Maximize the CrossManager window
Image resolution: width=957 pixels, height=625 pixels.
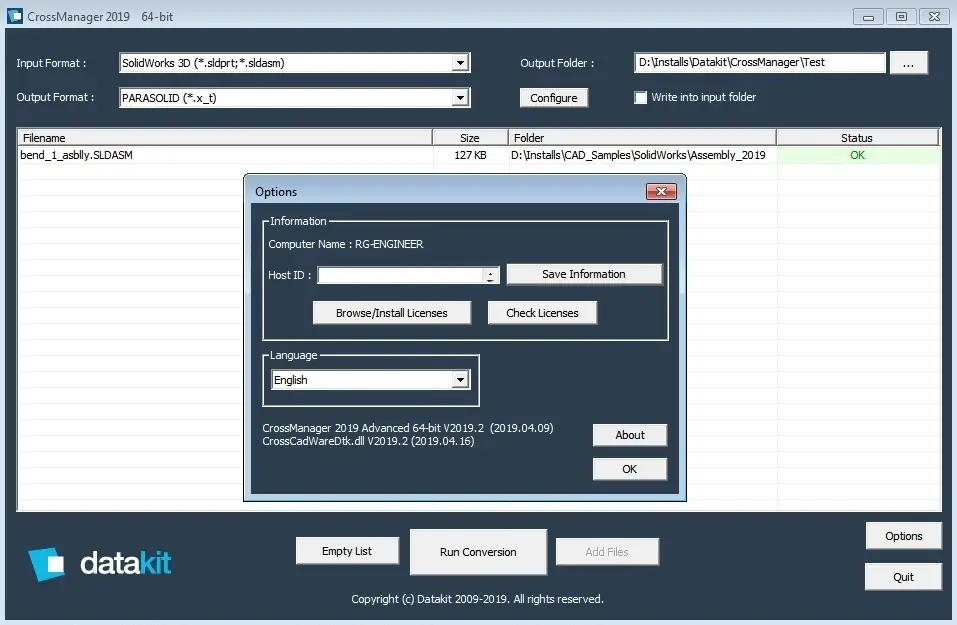click(x=901, y=17)
